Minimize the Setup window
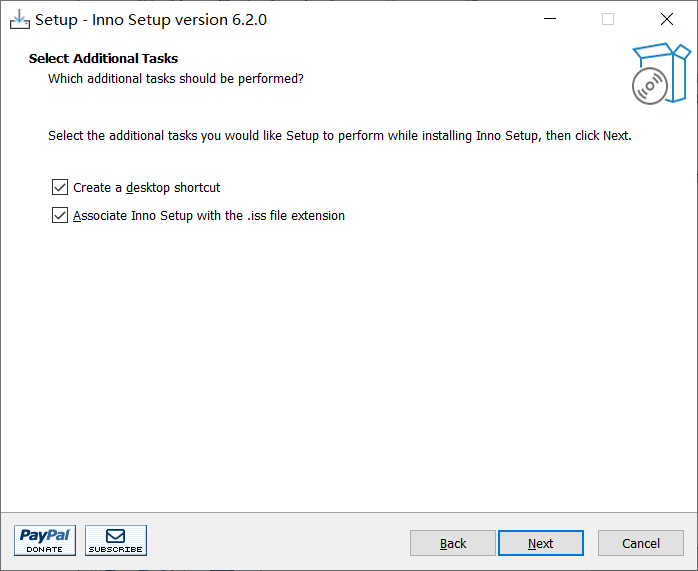The image size is (698, 571). (x=550, y=19)
